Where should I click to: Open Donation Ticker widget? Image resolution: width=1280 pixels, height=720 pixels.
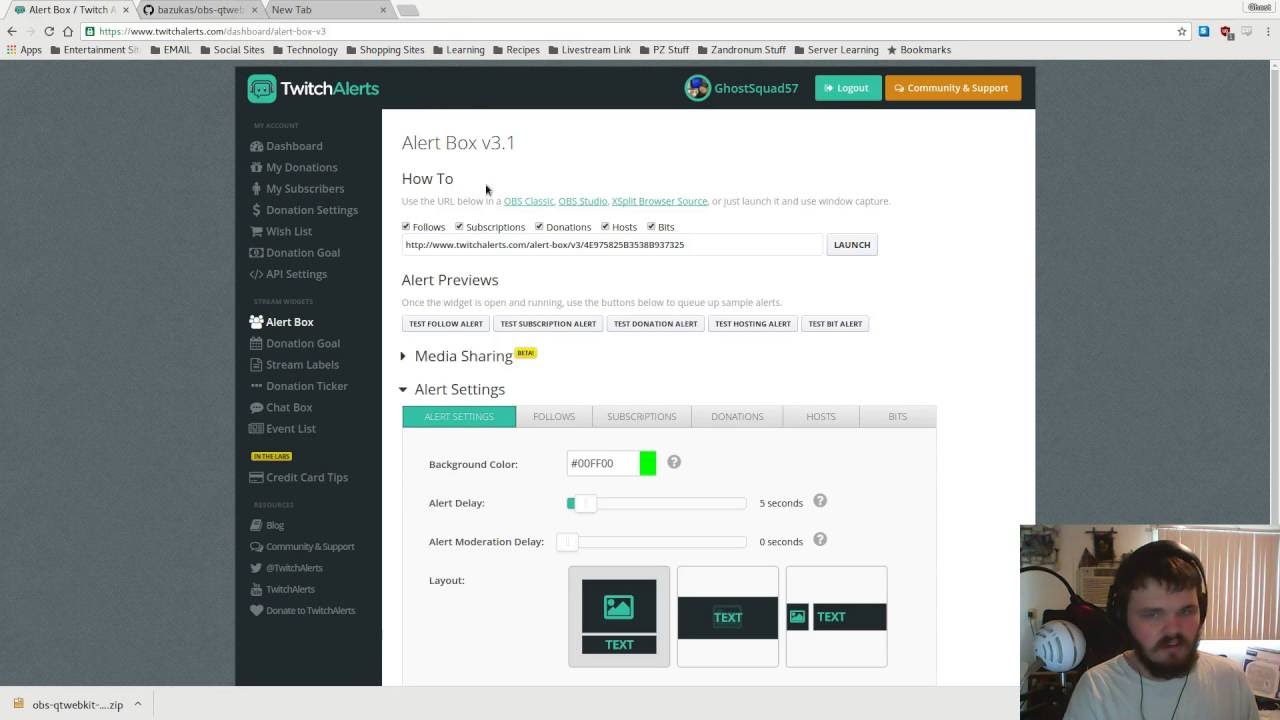pos(298,386)
